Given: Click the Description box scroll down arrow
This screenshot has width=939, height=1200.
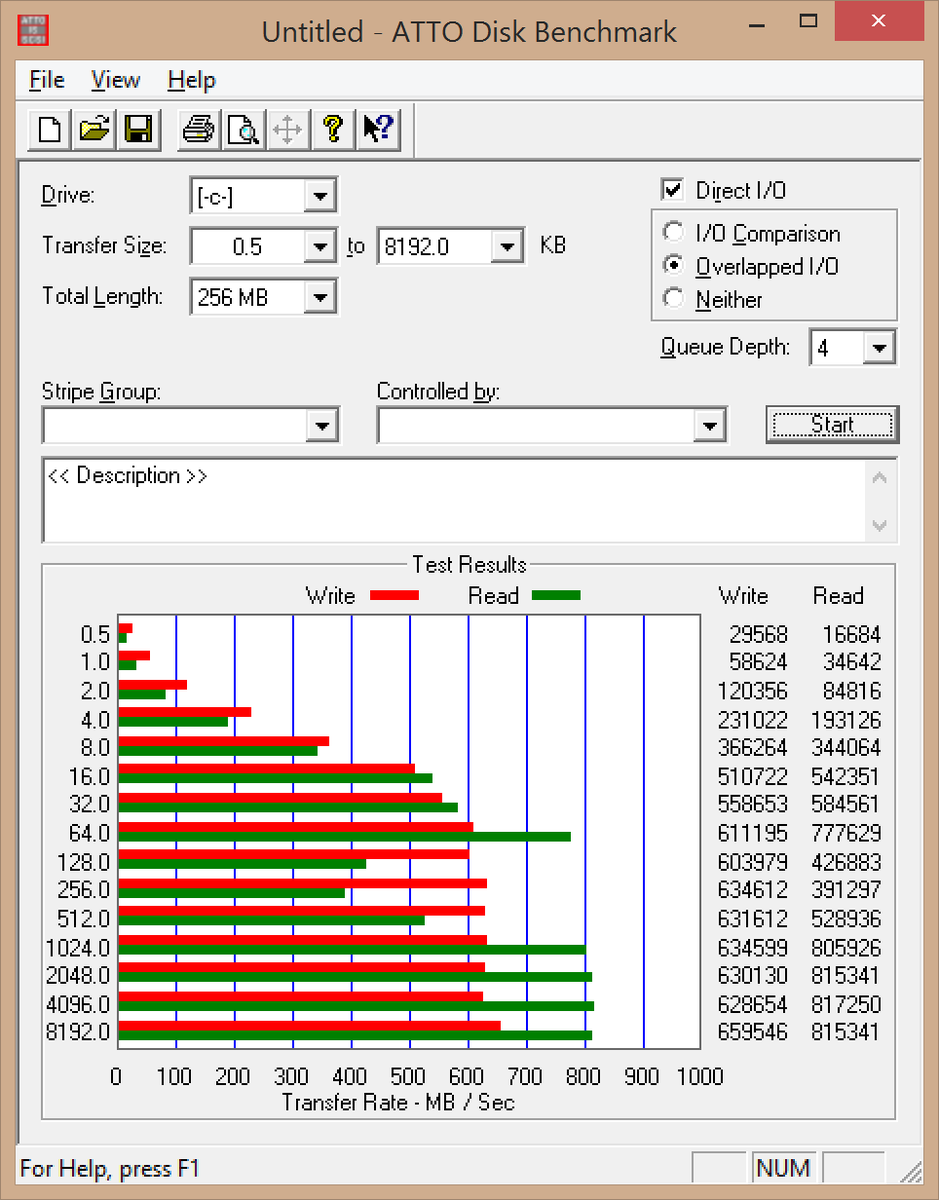Looking at the screenshot, I should point(880,525).
